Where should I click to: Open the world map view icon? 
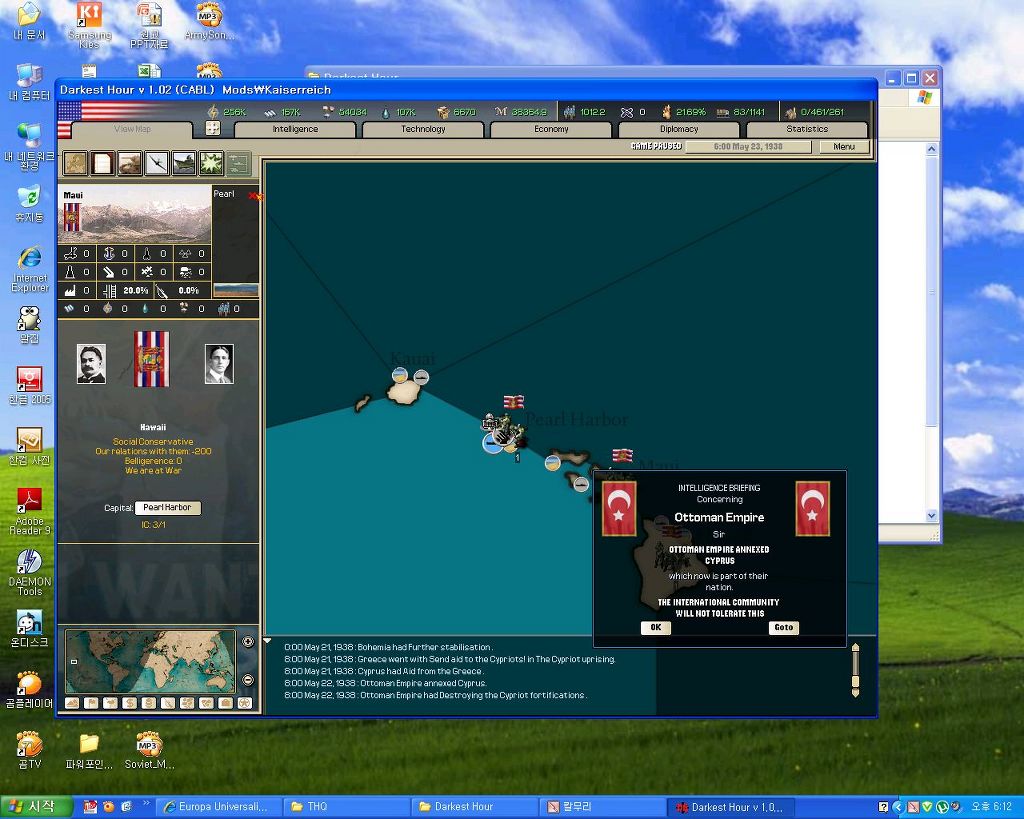pos(75,163)
